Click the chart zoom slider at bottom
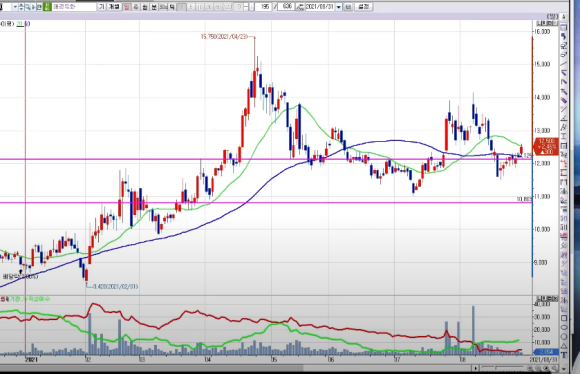 [503, 367]
